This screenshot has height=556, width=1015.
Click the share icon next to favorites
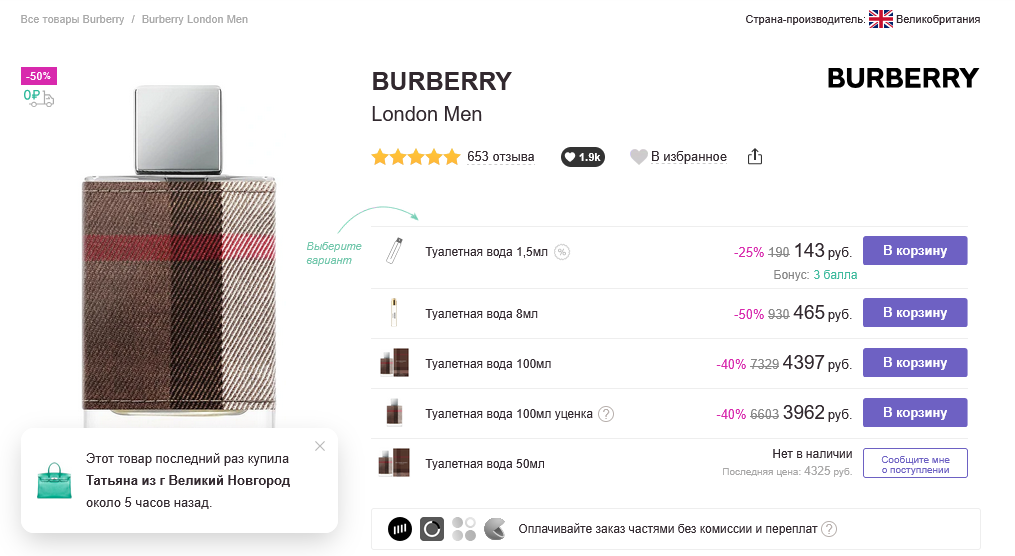click(x=755, y=157)
